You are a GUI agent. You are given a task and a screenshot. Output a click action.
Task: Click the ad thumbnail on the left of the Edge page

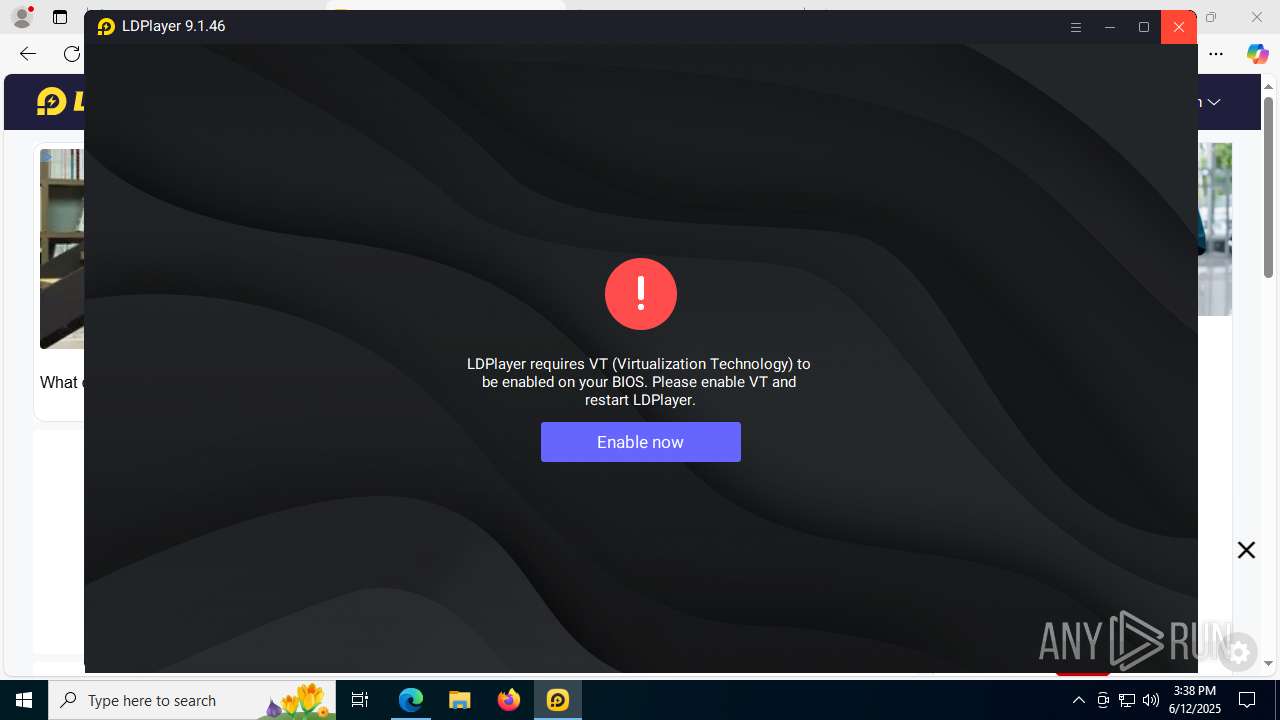tap(62, 249)
